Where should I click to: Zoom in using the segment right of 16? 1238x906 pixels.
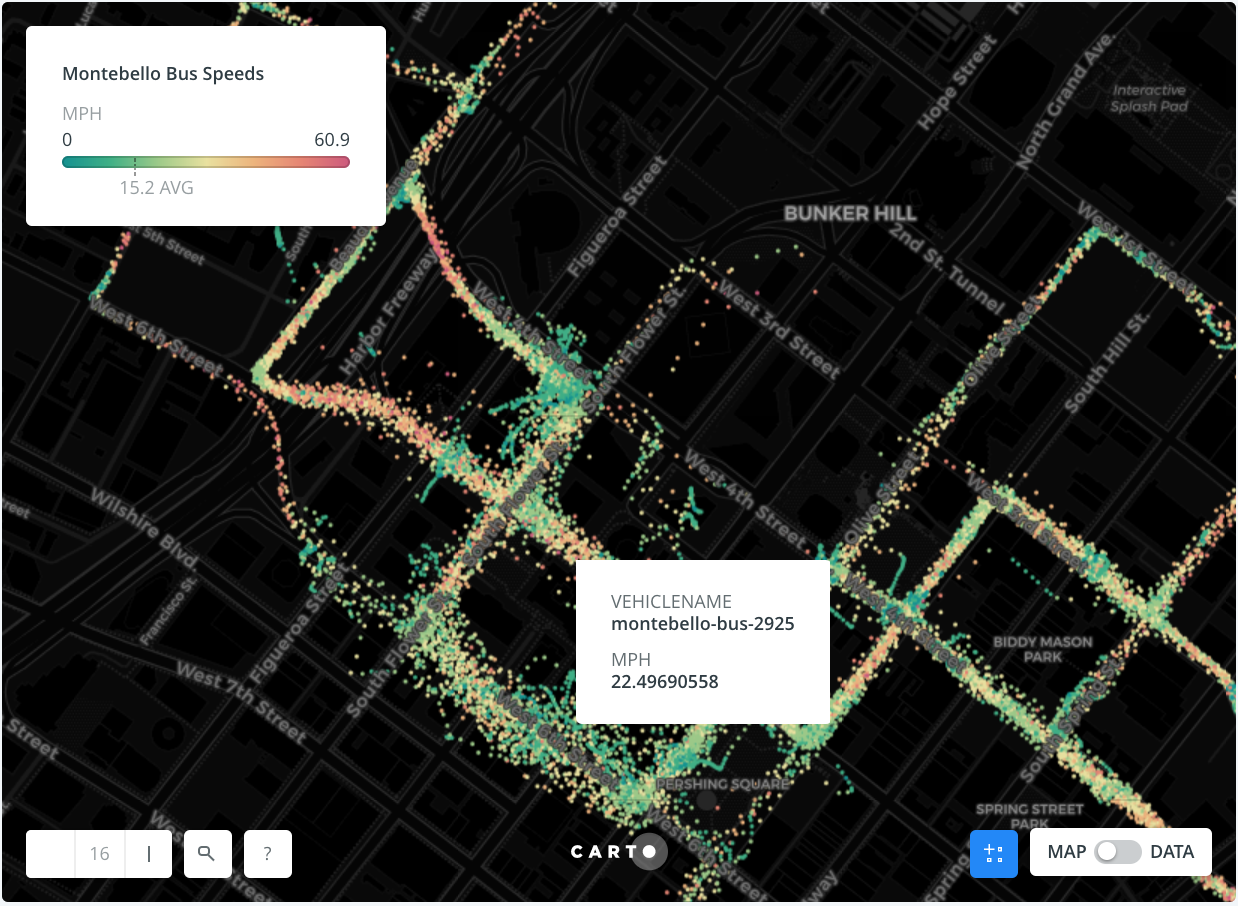148,854
